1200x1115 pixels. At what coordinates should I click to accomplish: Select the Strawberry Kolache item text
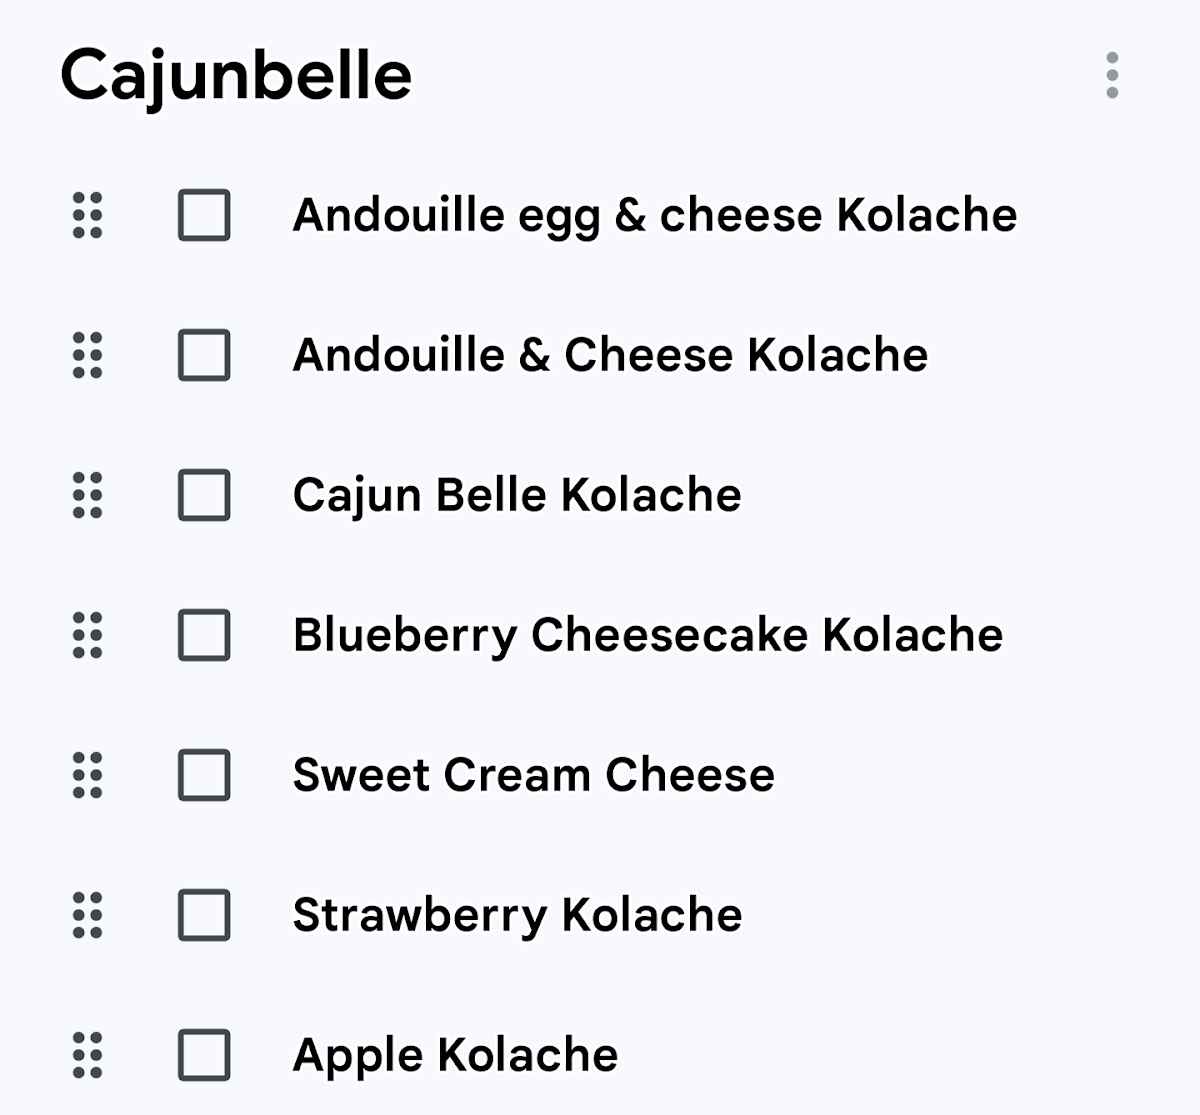517,915
